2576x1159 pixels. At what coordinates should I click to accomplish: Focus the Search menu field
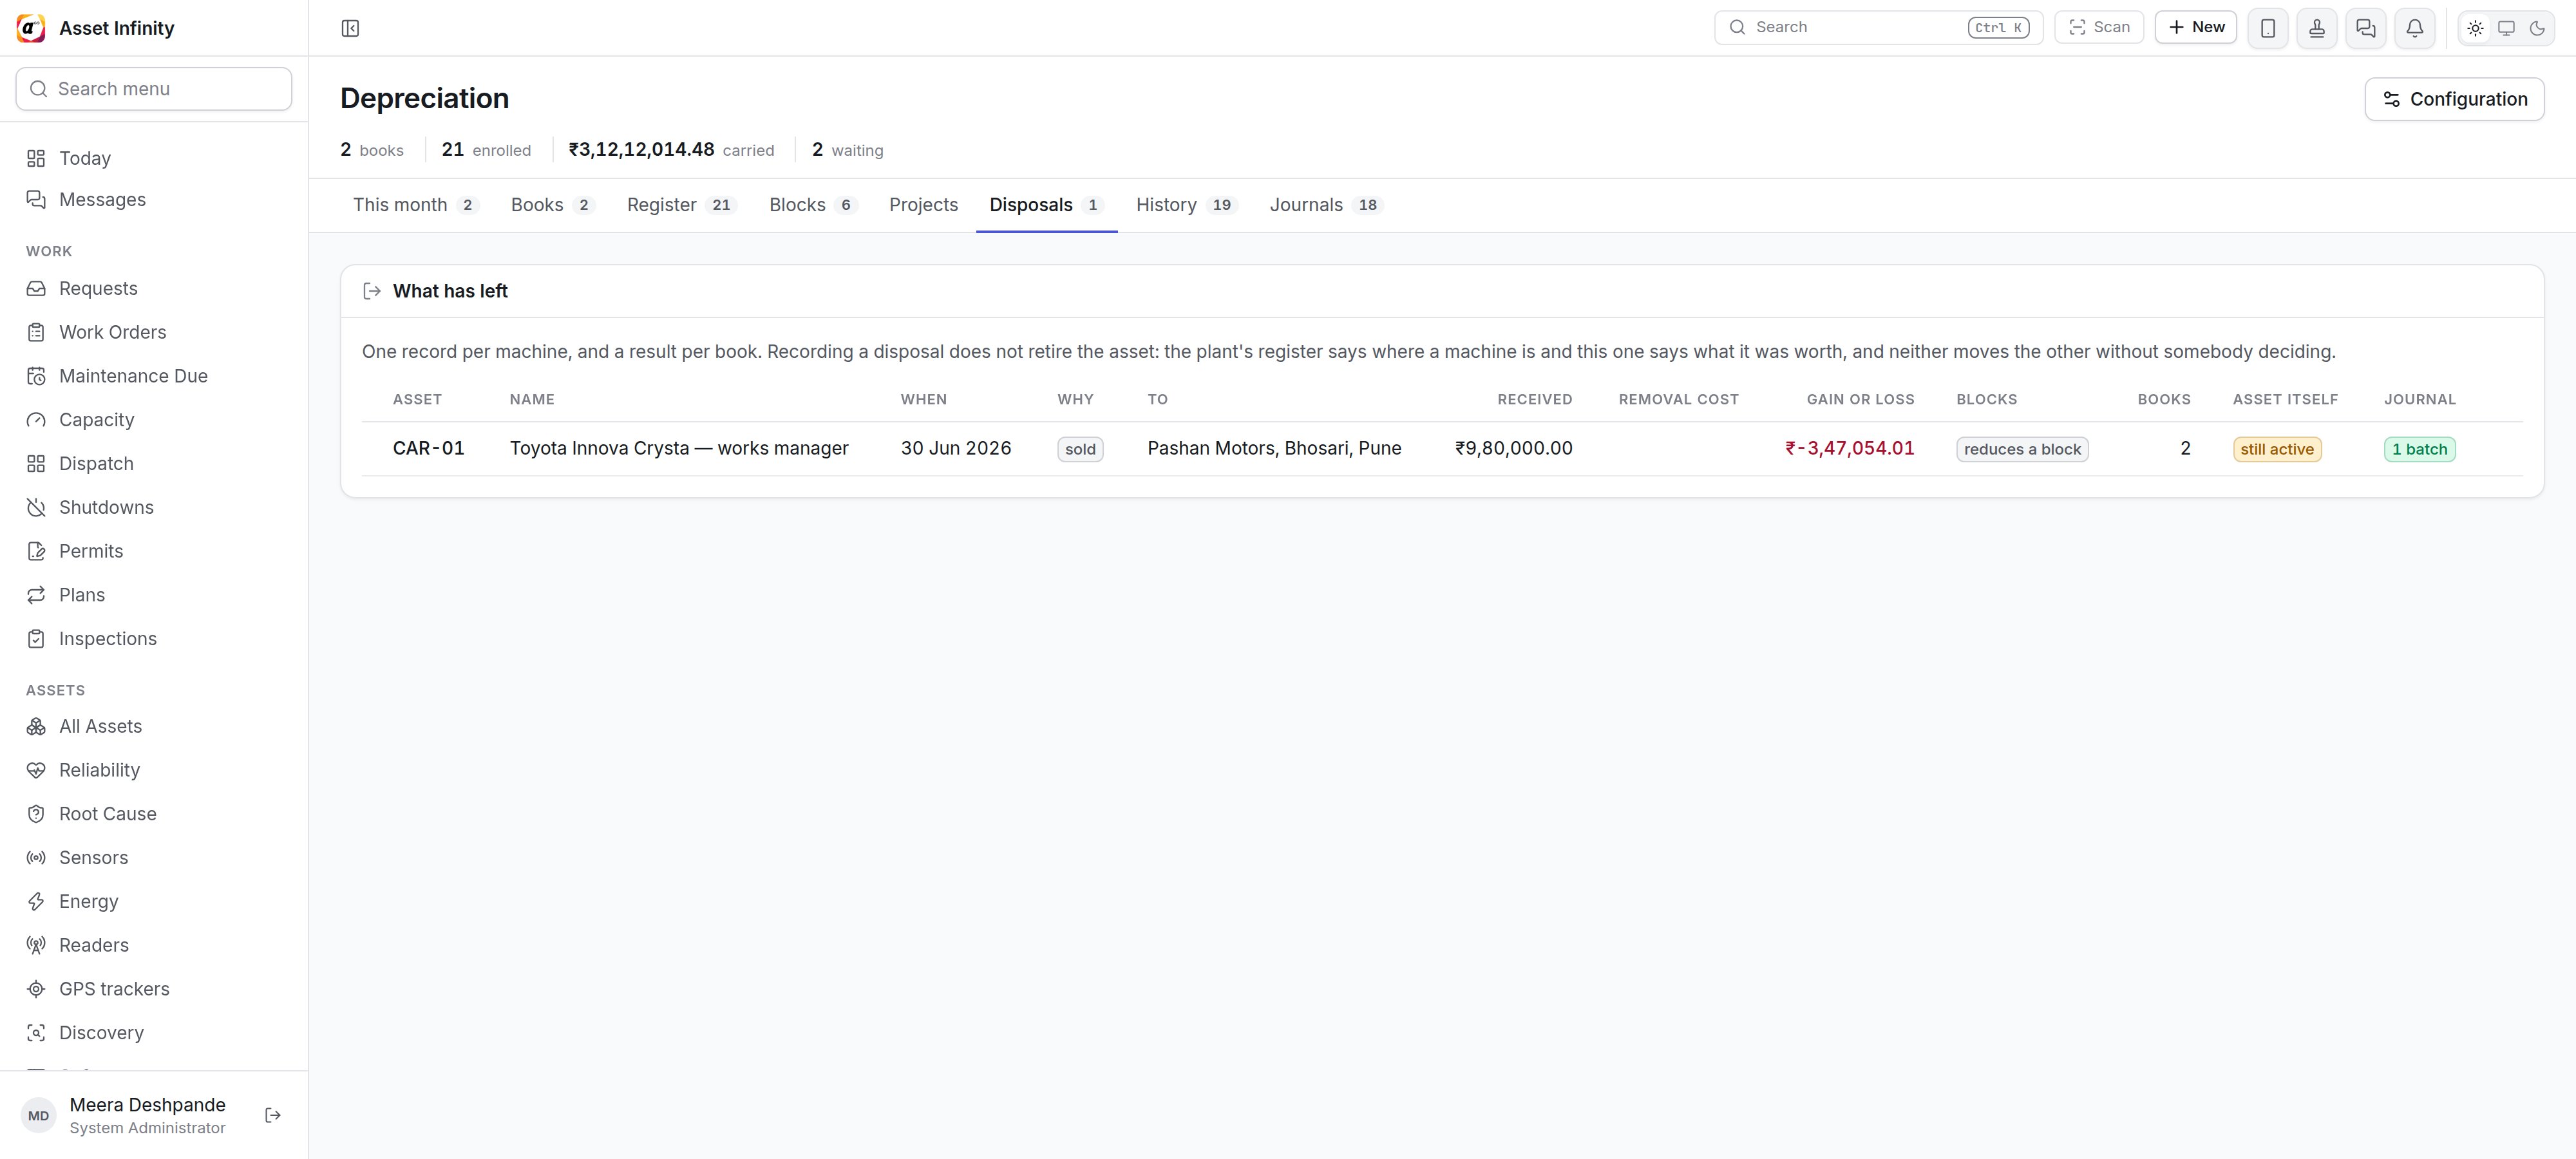[154, 89]
